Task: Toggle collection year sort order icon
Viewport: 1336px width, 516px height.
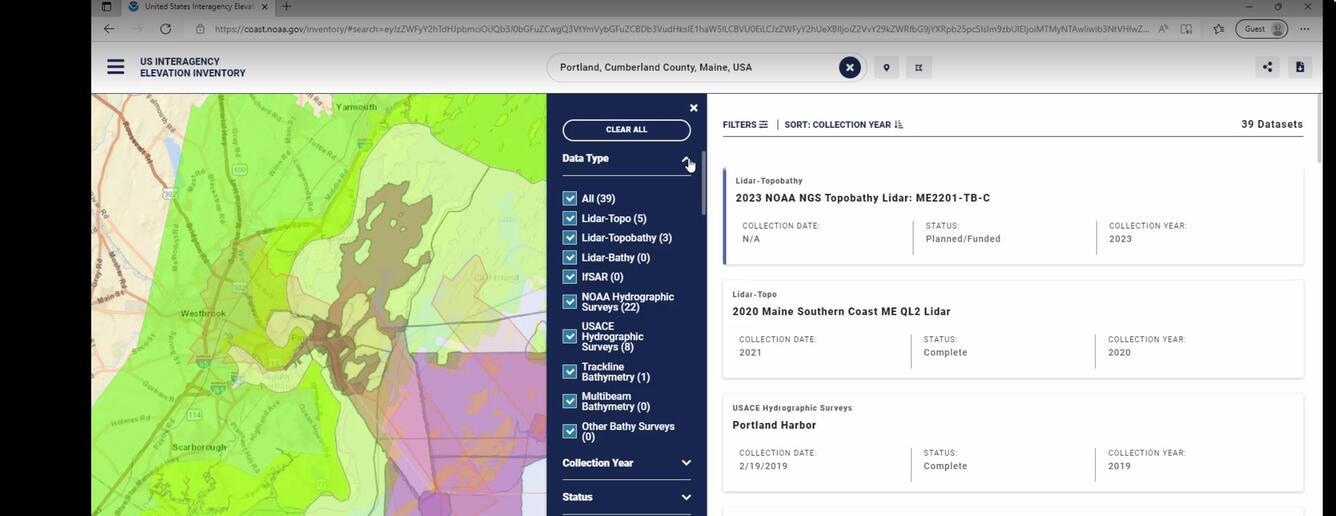Action: click(898, 125)
